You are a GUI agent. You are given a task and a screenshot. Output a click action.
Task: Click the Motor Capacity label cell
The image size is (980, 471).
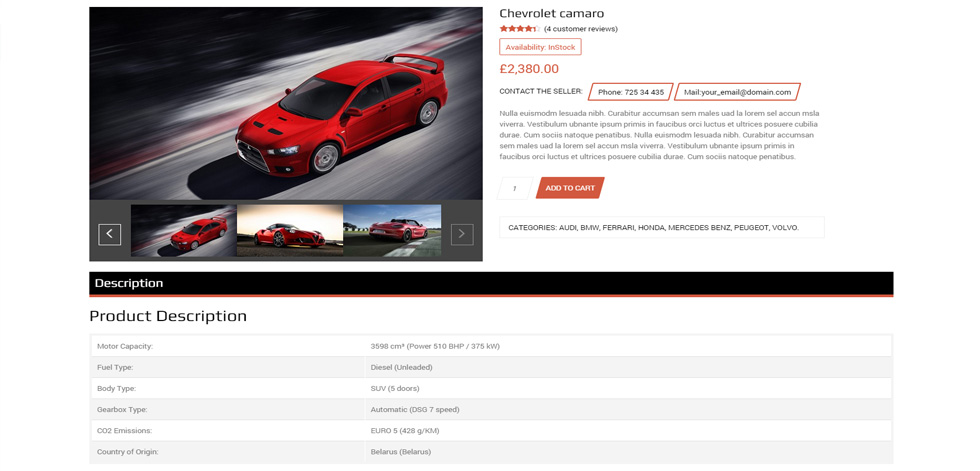tap(228, 346)
